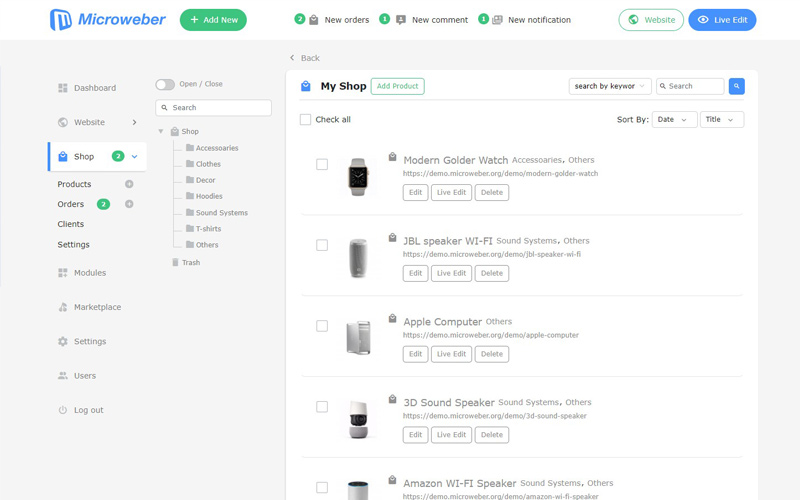This screenshot has width=800, height=500.
Task: Select the 3D Sound Speaker checkbox
Action: click(x=322, y=407)
